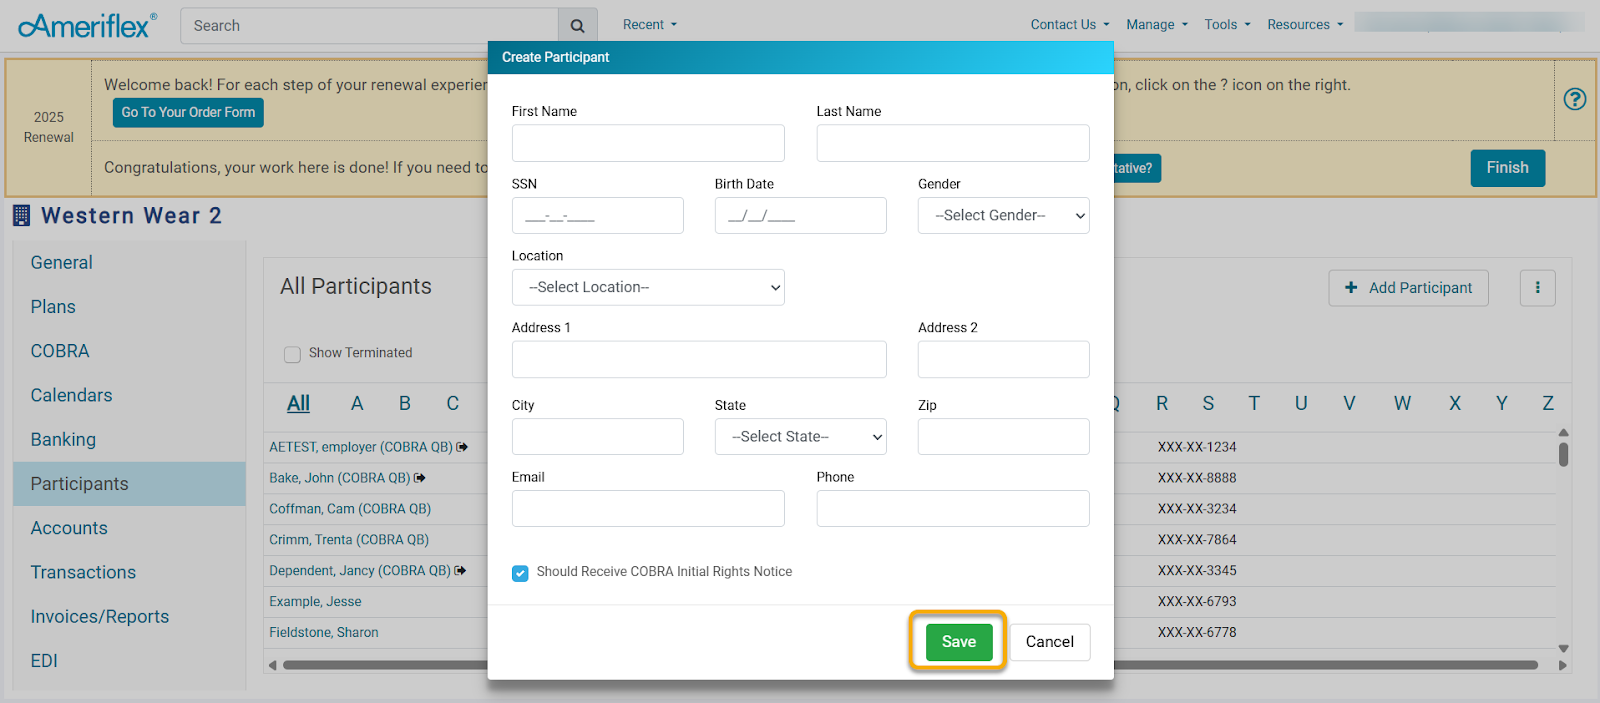
Task: Click the exit icon beside Dependent, Jancy
Action: click(460, 571)
